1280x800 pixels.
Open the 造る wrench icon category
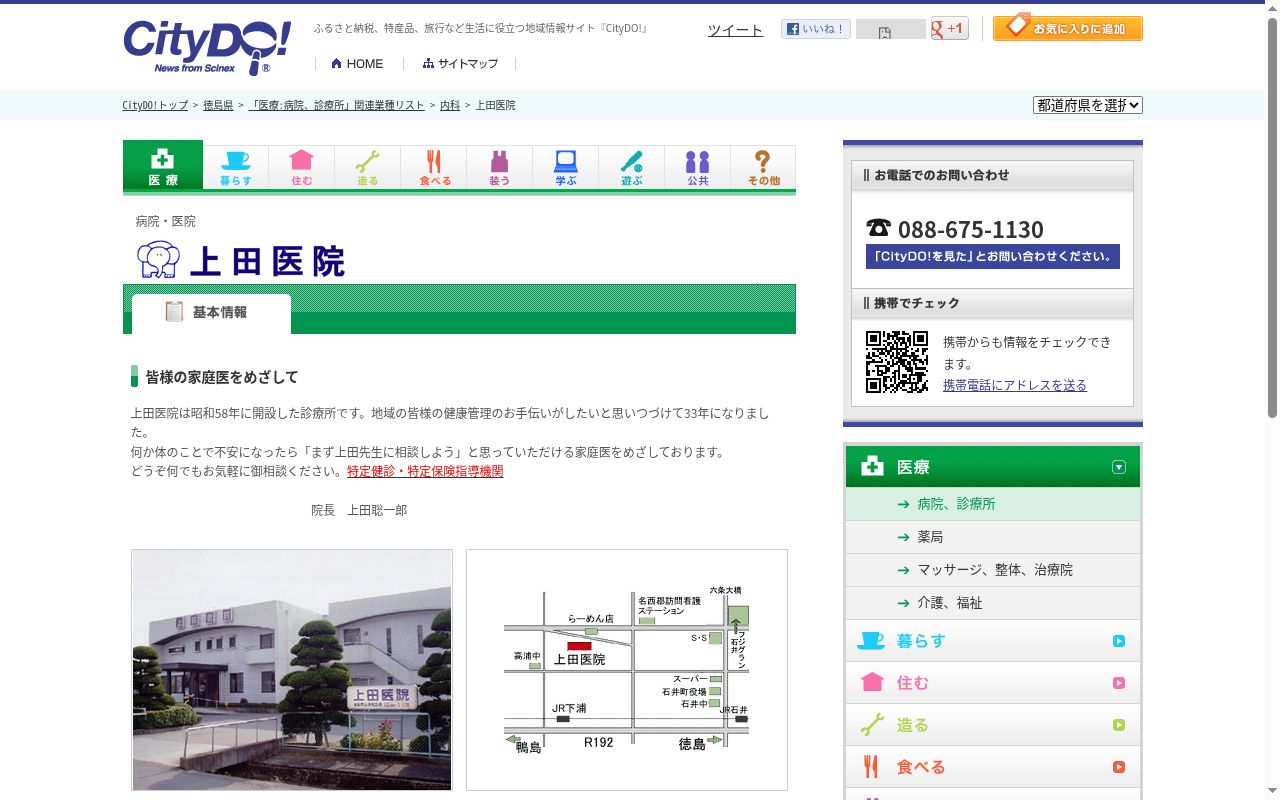[368, 167]
